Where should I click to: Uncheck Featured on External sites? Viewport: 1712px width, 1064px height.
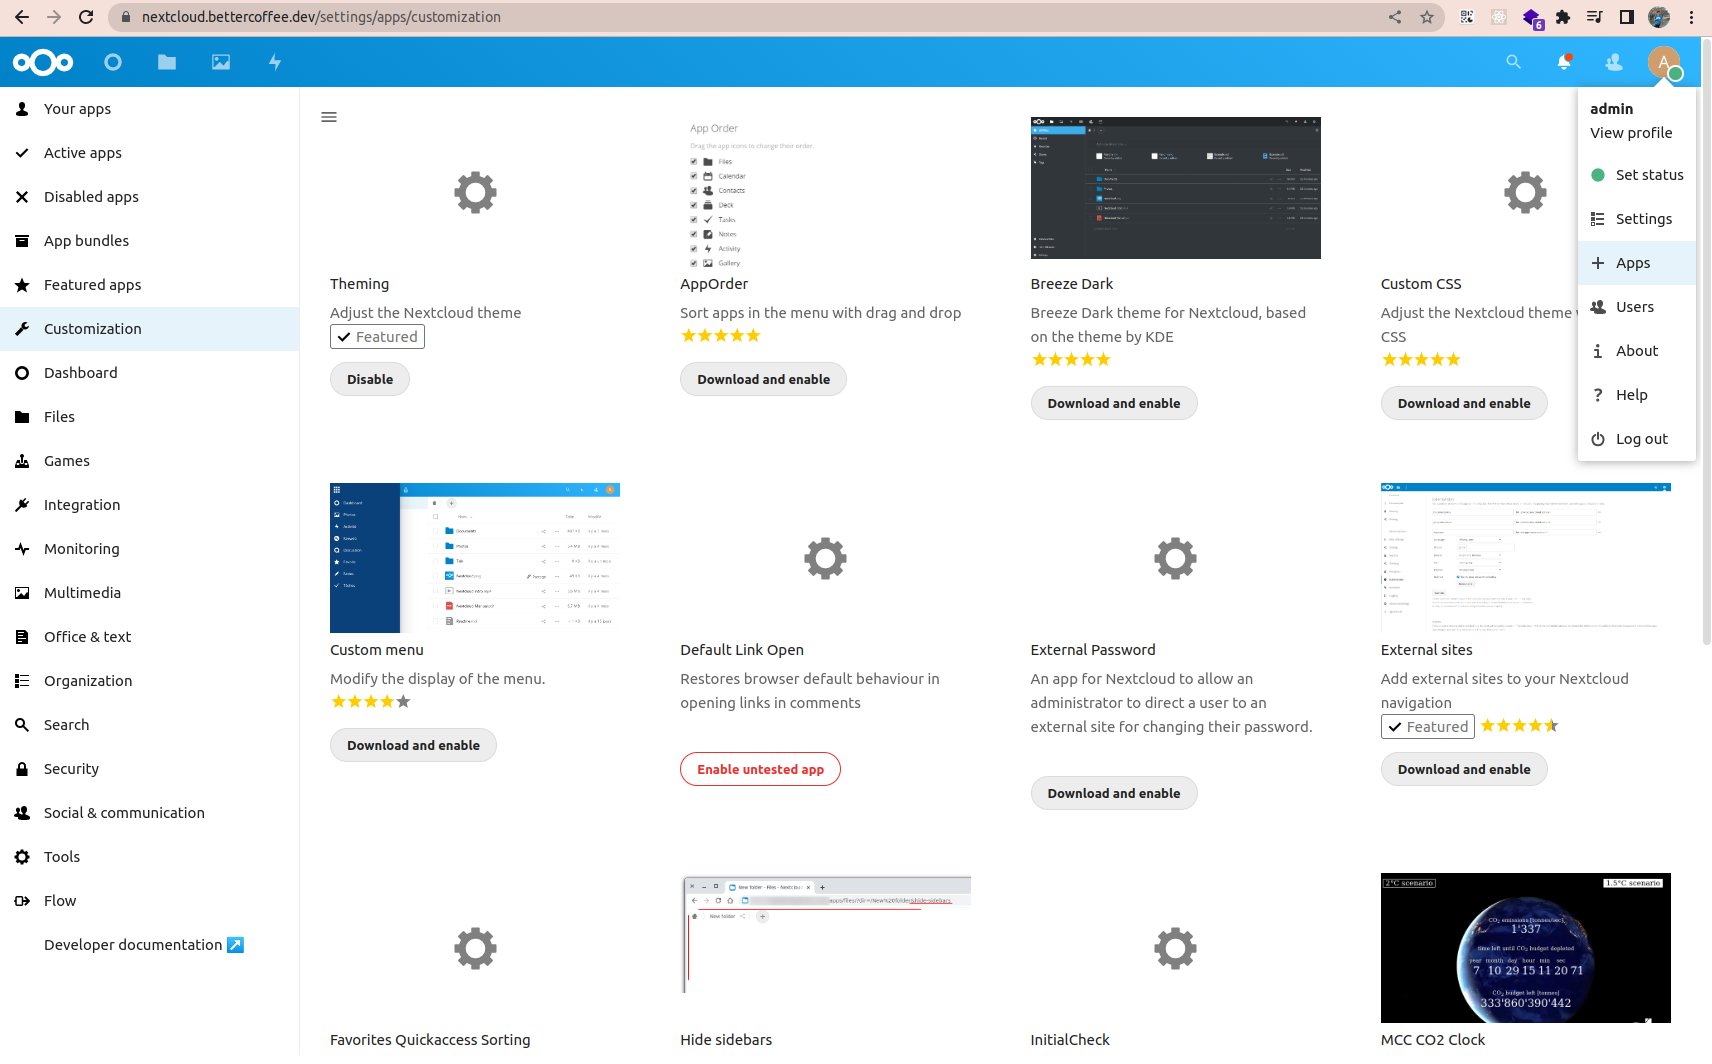click(1427, 726)
